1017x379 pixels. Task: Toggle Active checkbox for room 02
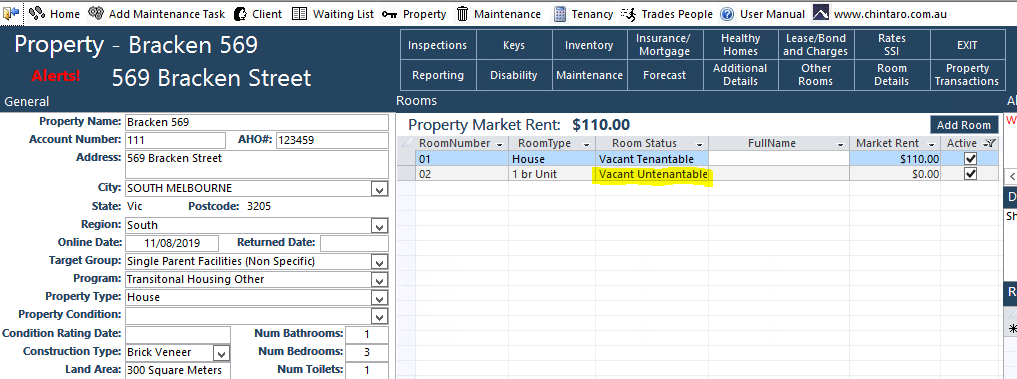point(970,173)
